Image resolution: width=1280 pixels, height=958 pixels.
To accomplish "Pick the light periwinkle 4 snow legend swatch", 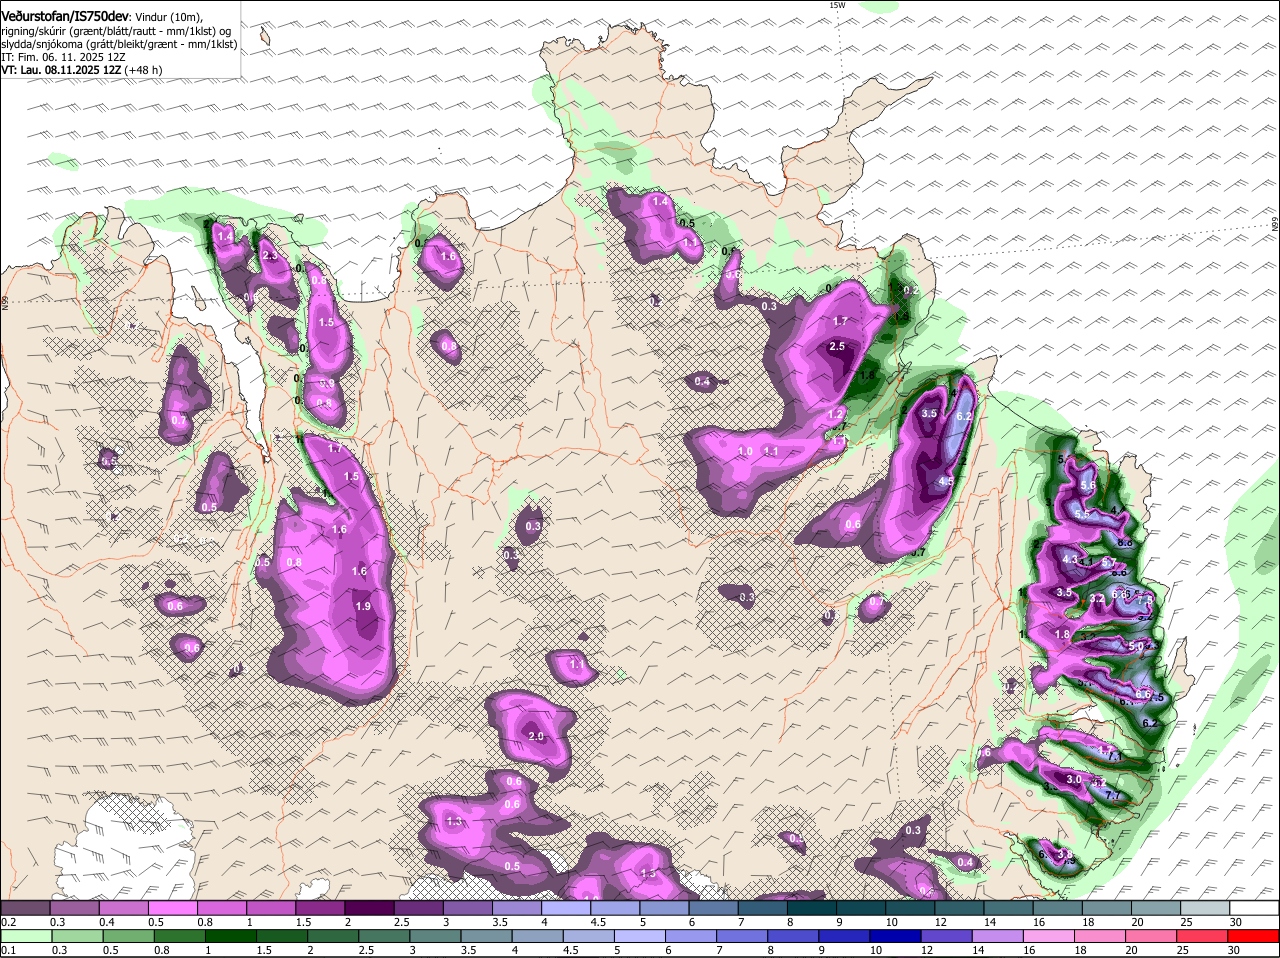I will (566, 907).
